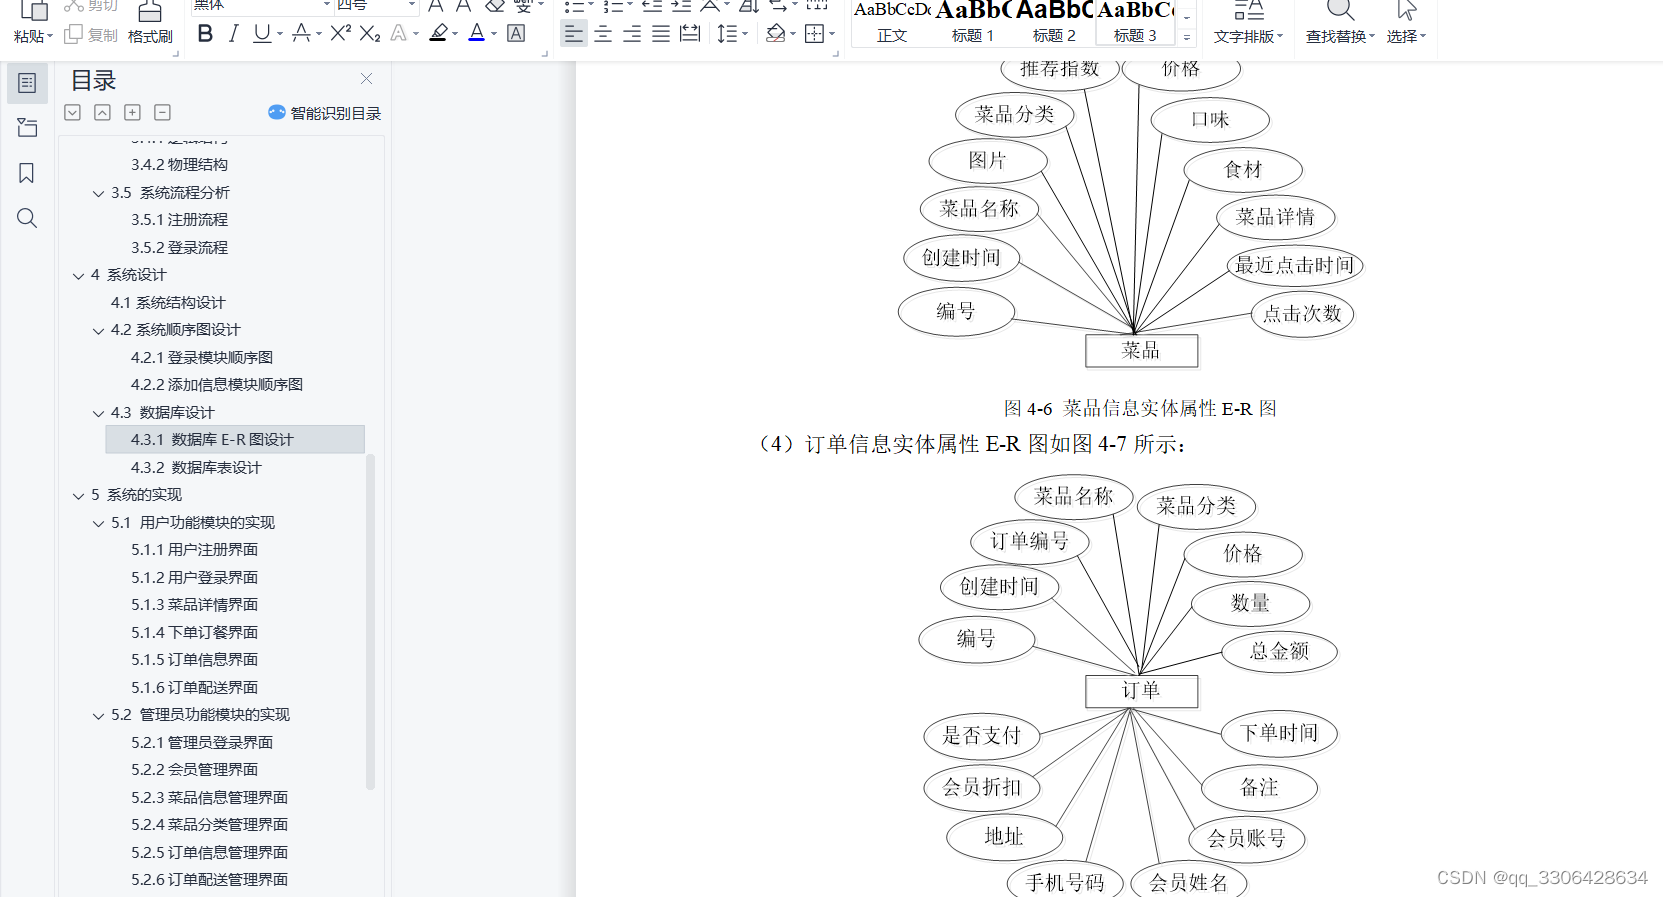Click the text effects outlined A icon
Image resolution: width=1663 pixels, height=897 pixels.
point(399,34)
